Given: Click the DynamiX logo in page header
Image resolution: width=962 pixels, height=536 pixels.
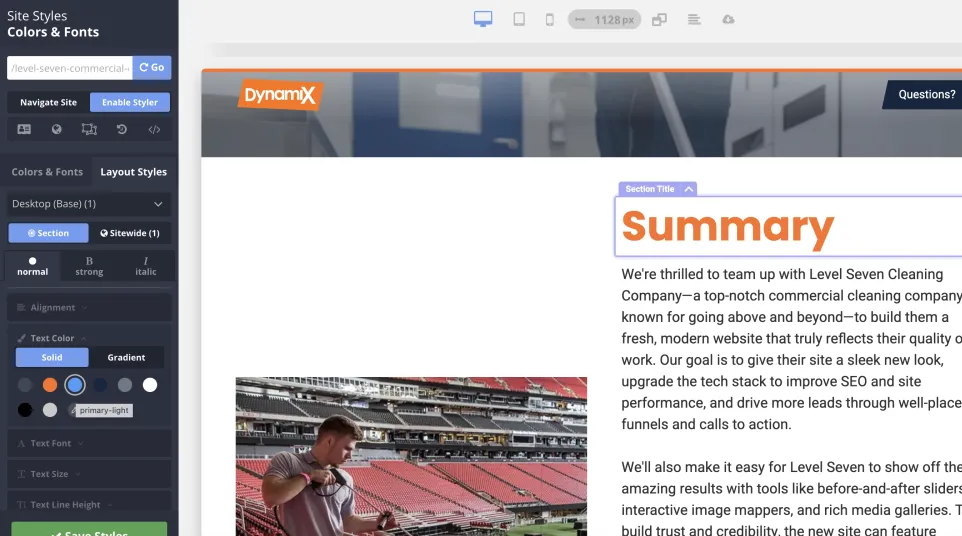Looking at the screenshot, I should point(280,94).
